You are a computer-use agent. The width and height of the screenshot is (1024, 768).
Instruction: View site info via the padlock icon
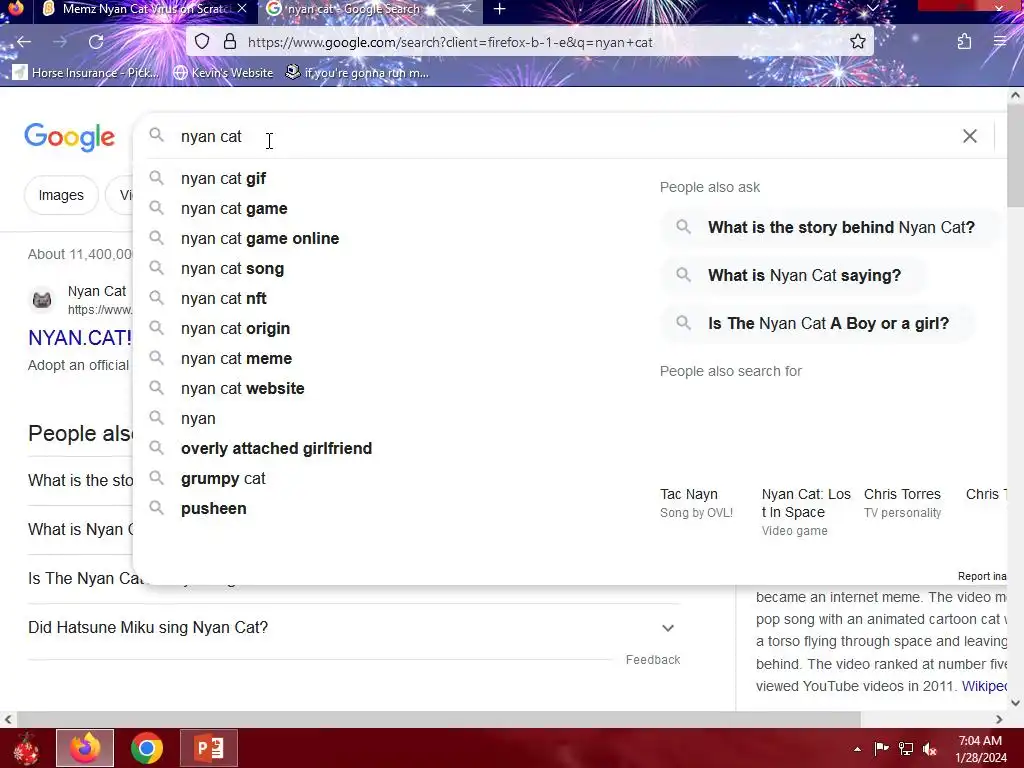[x=230, y=42]
